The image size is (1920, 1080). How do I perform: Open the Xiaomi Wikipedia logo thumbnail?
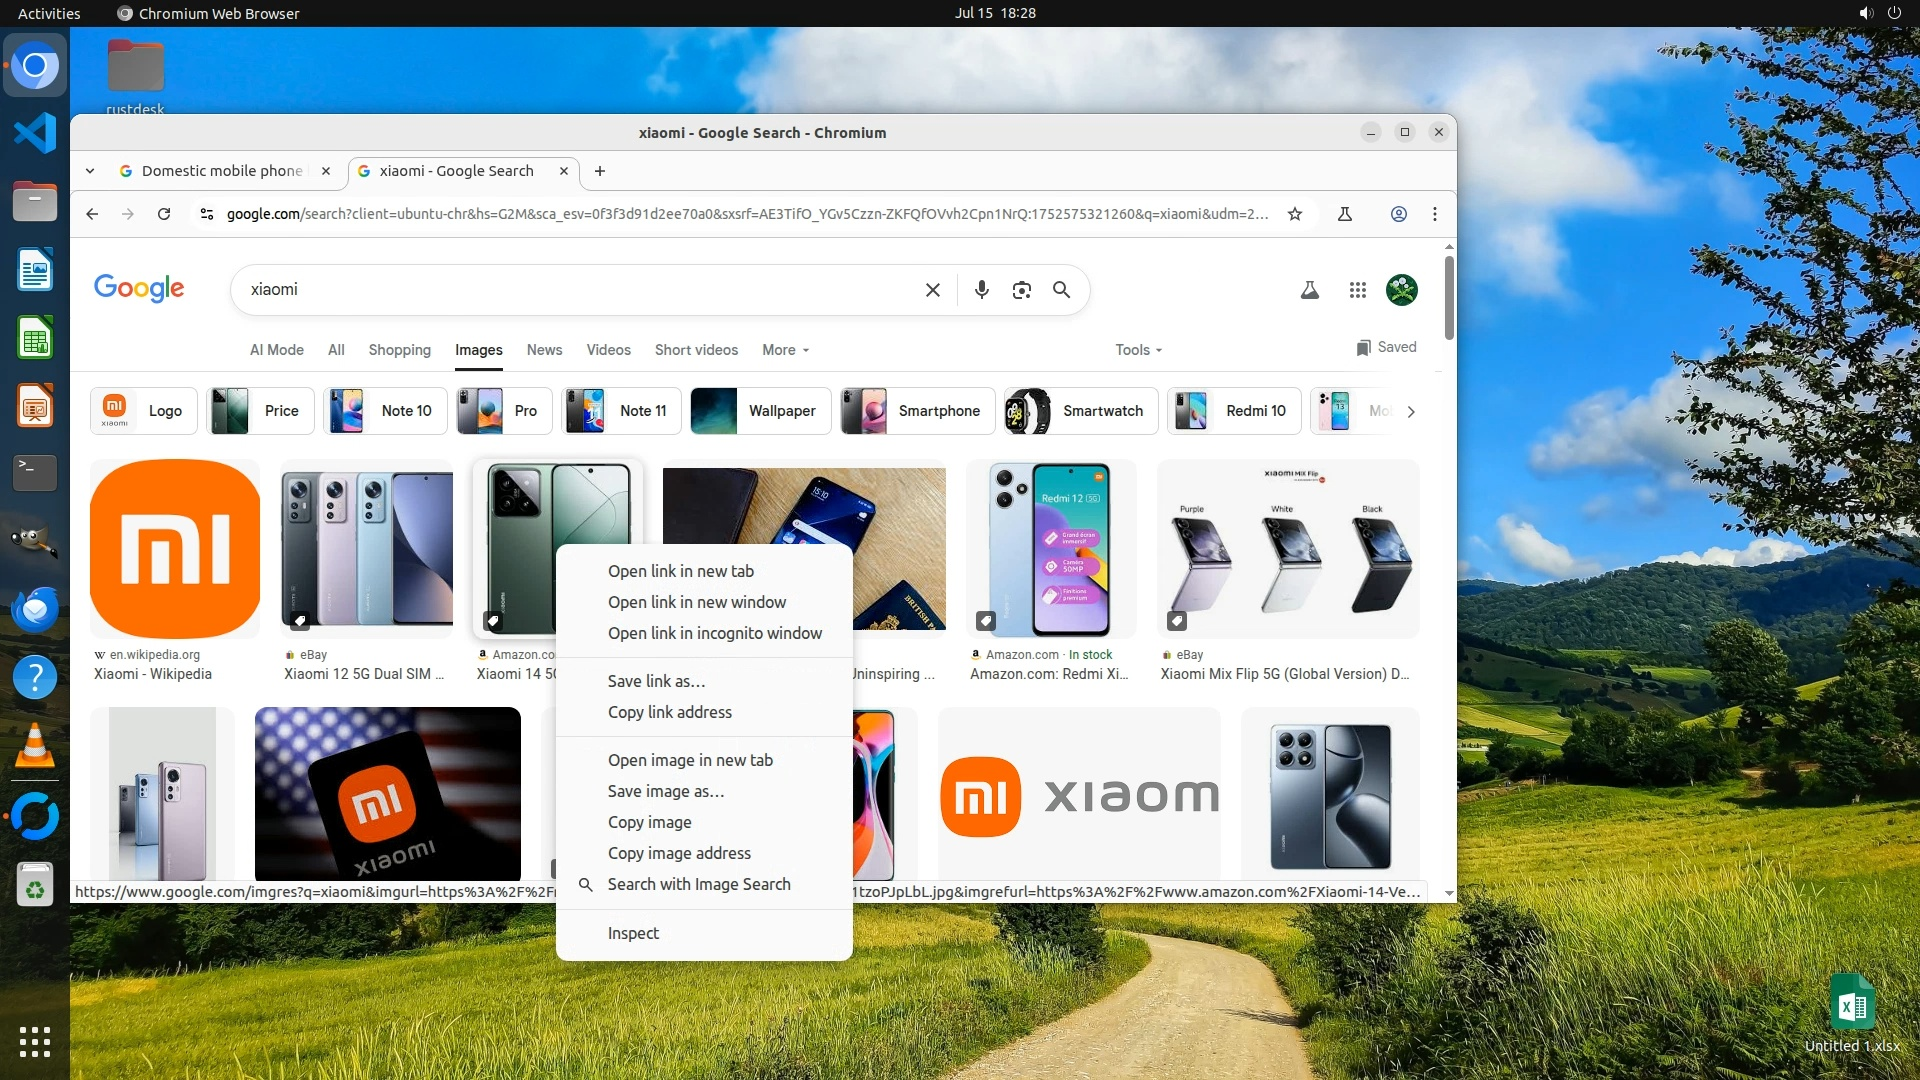[x=175, y=549]
